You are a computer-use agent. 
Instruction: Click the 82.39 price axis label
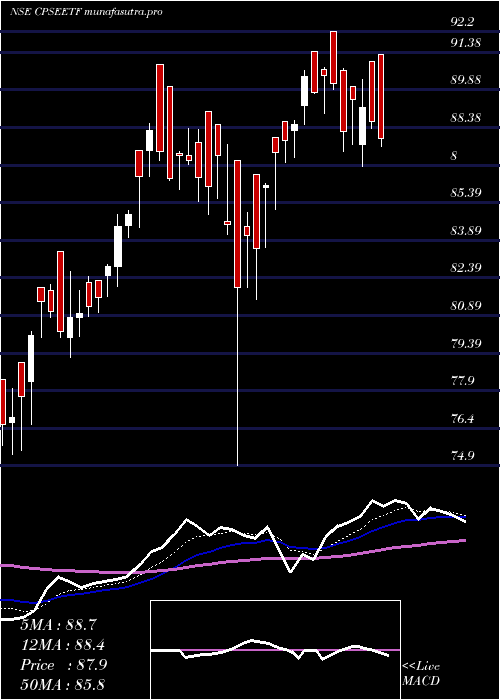[x=466, y=268]
